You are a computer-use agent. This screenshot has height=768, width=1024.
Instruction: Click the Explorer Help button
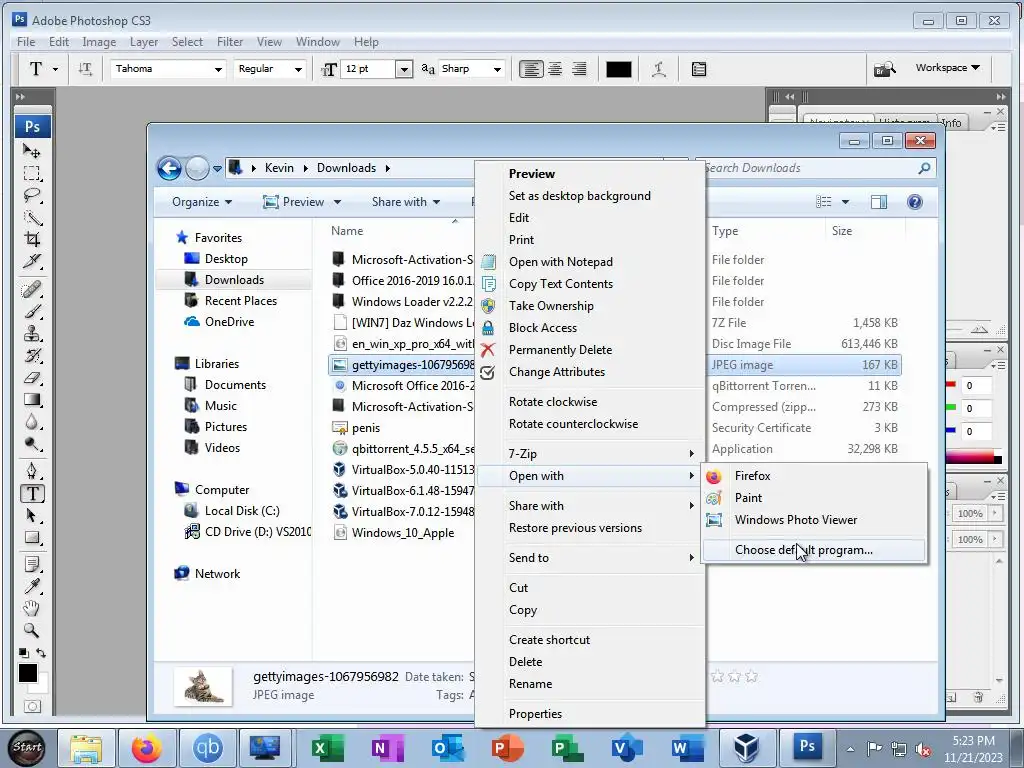tap(915, 202)
